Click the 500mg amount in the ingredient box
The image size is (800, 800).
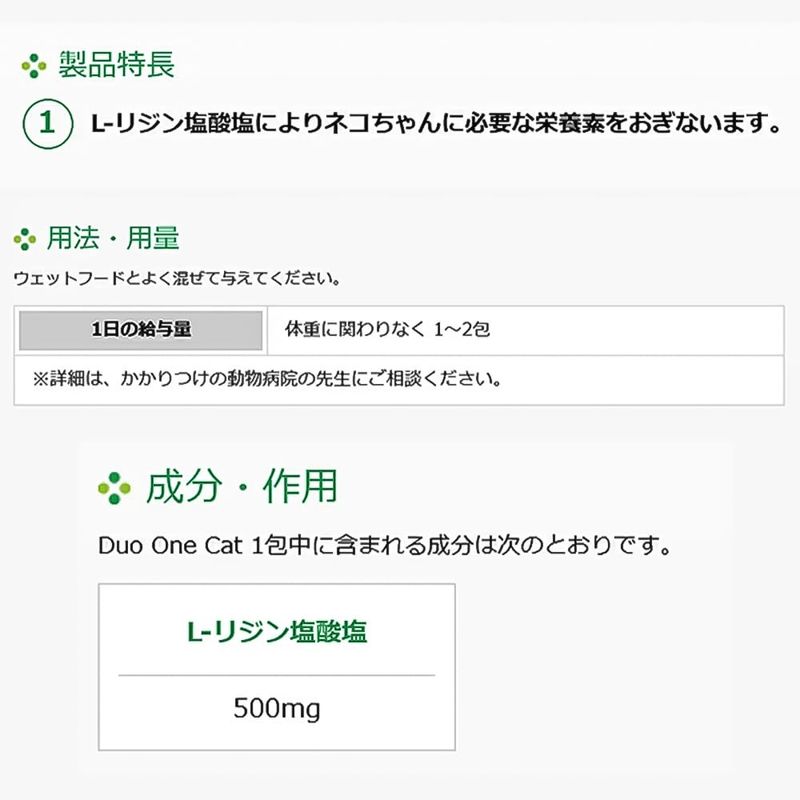277,709
